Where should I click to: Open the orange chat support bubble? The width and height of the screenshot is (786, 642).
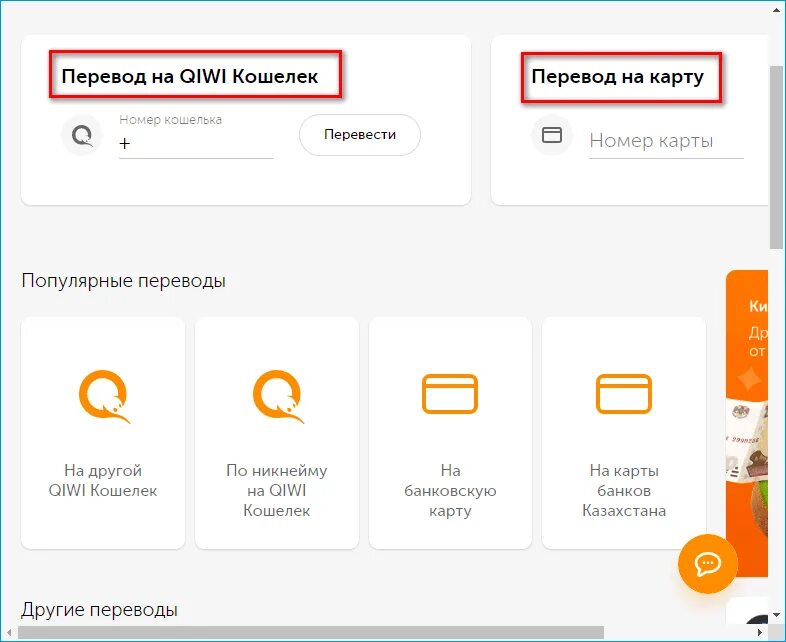[707, 564]
